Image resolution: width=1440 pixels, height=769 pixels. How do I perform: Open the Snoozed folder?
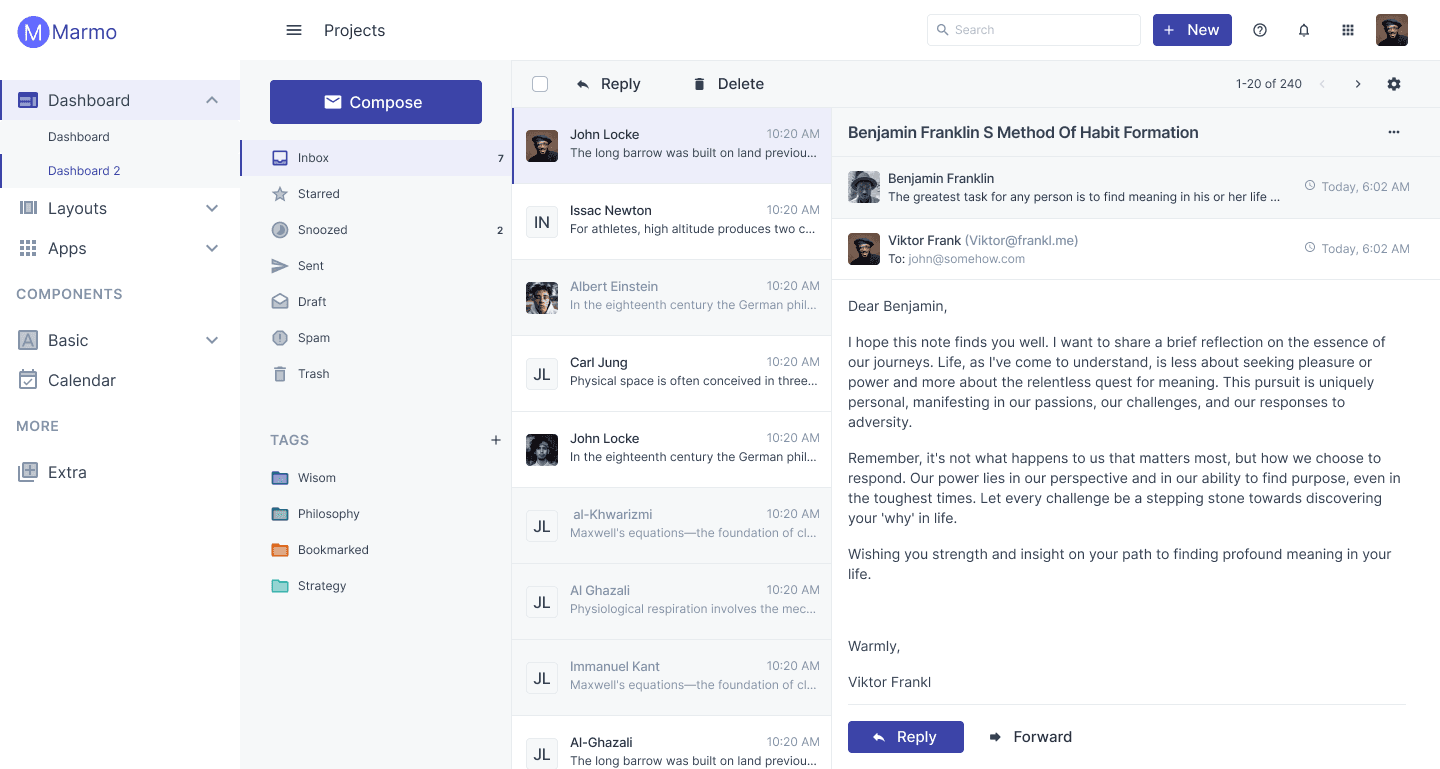tap(375, 230)
